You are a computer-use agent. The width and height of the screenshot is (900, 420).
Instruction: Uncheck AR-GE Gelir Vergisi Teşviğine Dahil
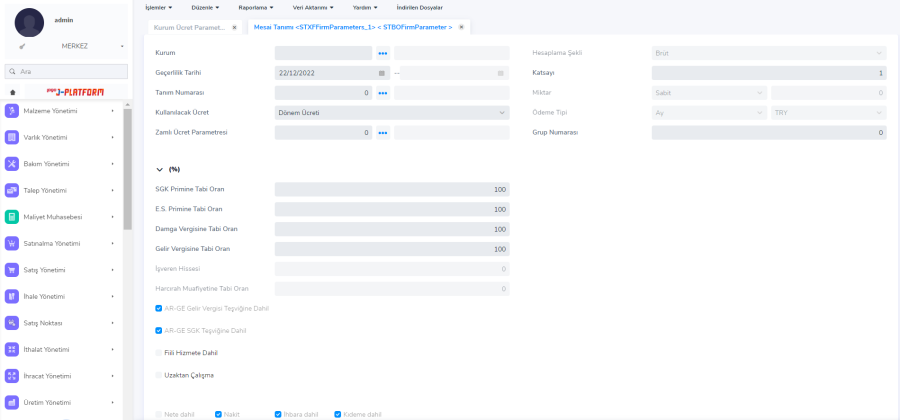click(159, 308)
